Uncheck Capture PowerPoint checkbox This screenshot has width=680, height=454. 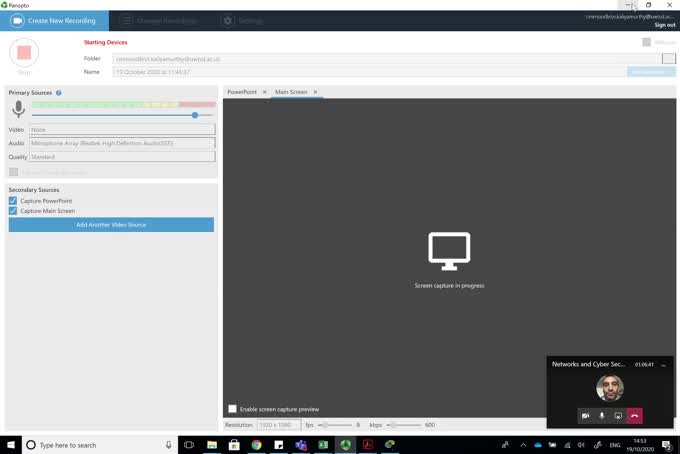(x=13, y=201)
